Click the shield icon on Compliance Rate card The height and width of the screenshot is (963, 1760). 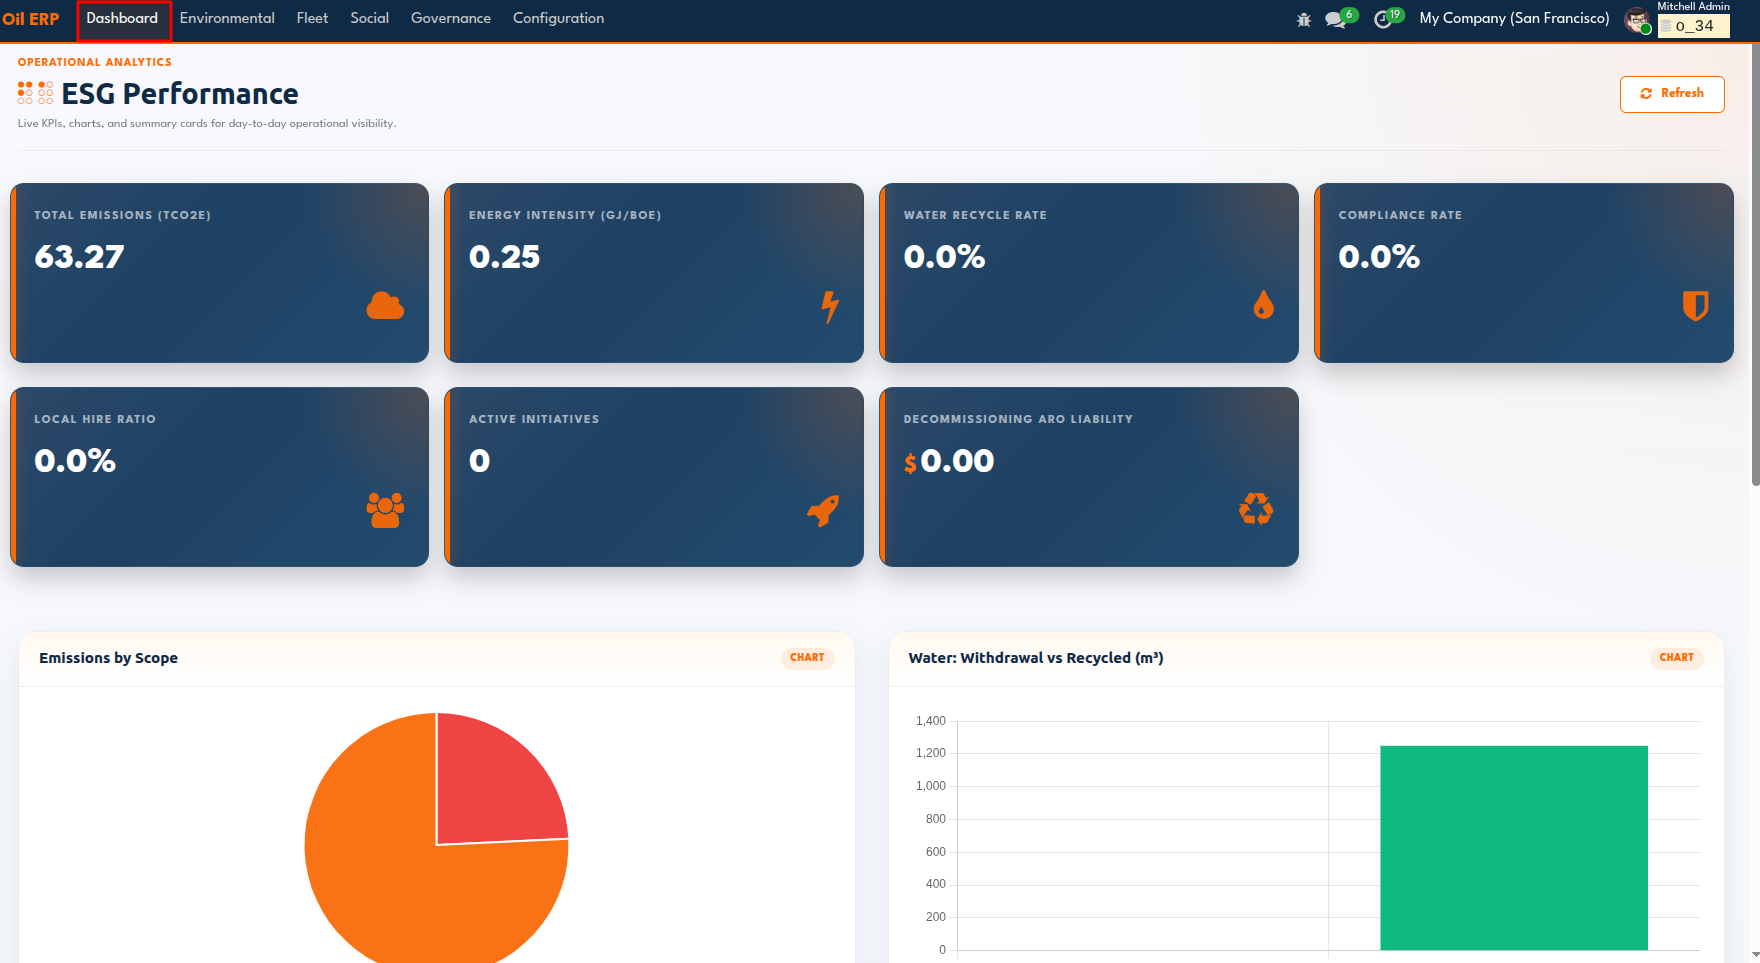[1695, 306]
